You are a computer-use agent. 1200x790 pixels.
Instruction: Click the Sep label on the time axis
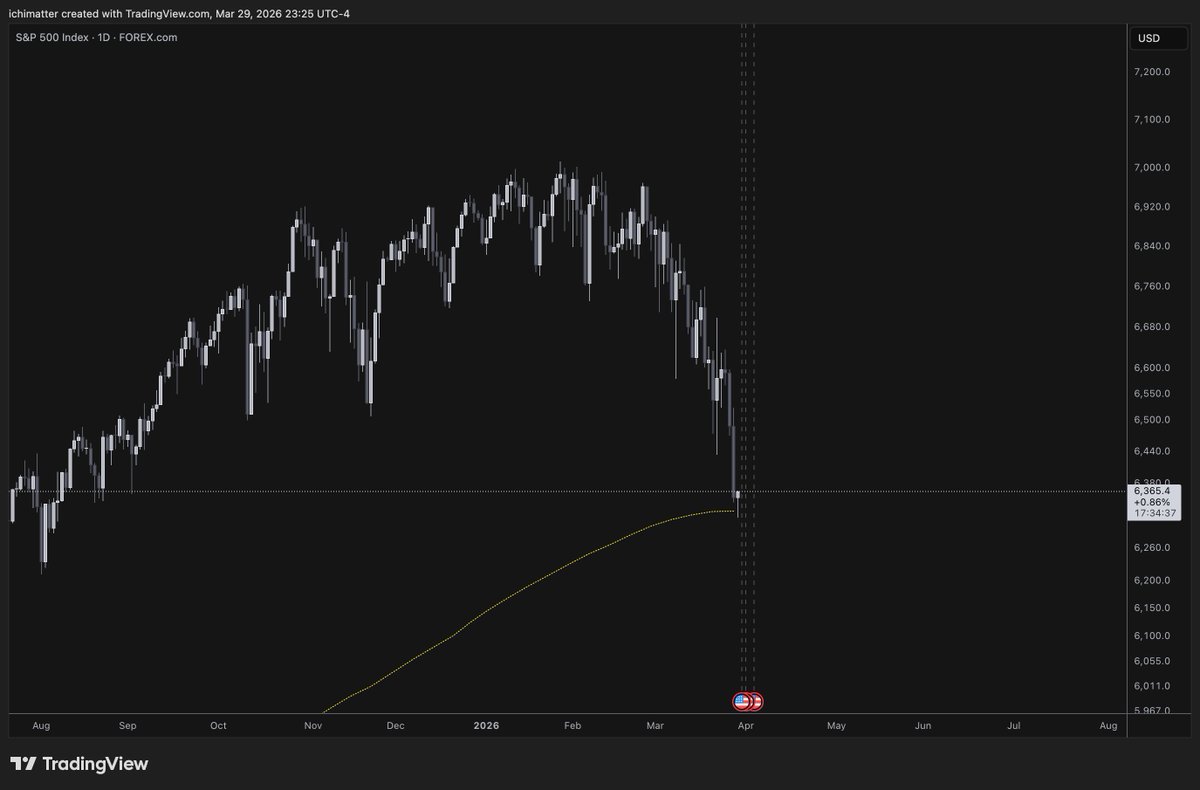point(129,725)
